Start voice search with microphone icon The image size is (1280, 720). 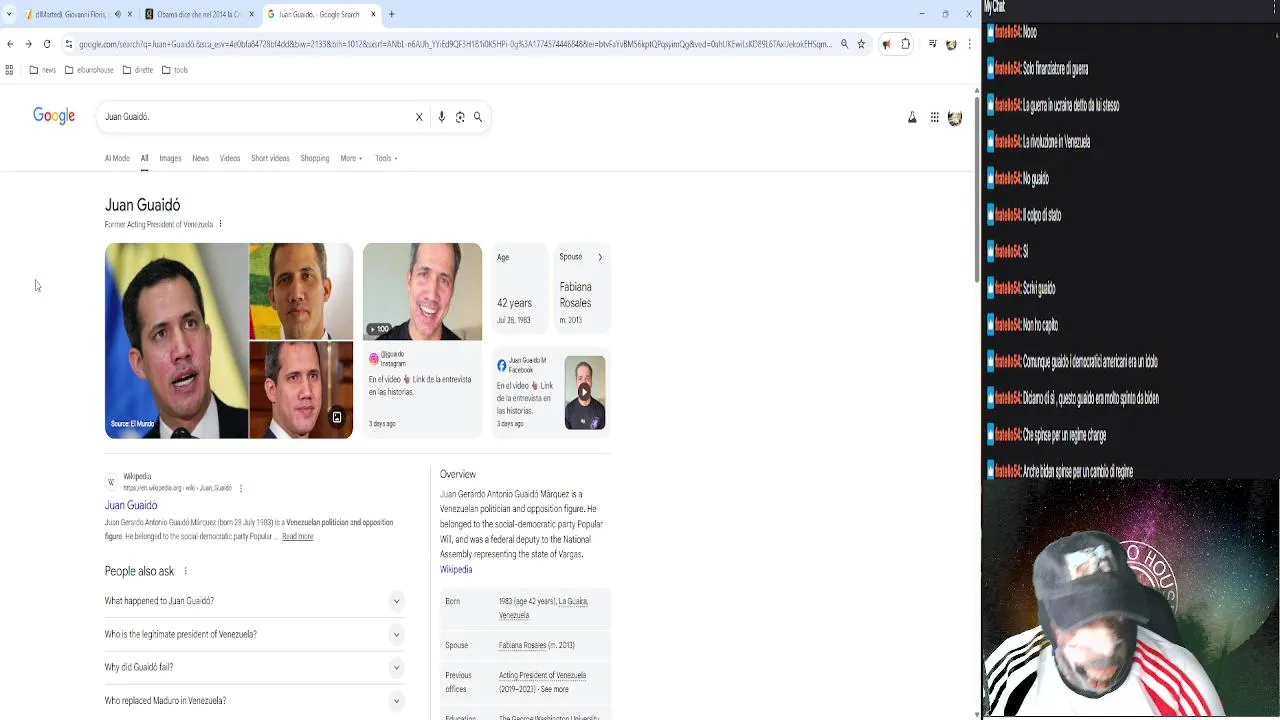tap(441, 117)
